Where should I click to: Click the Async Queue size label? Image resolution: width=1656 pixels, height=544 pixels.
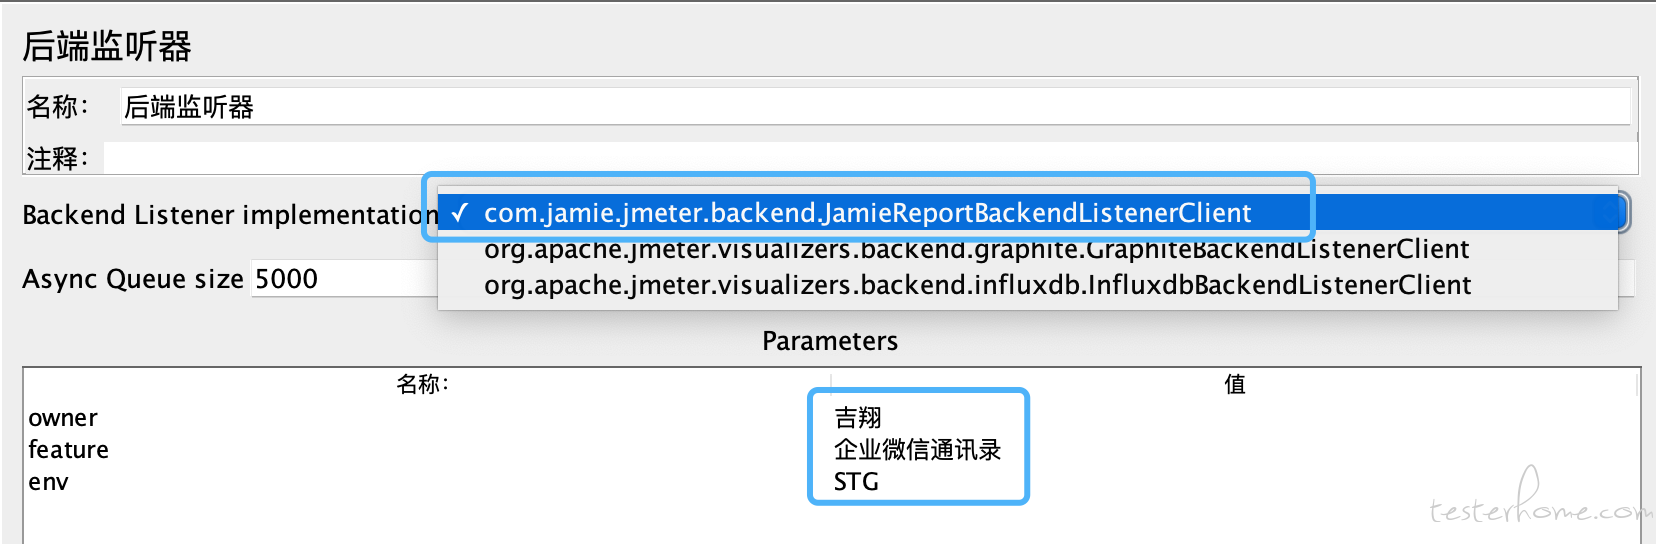coord(133,279)
